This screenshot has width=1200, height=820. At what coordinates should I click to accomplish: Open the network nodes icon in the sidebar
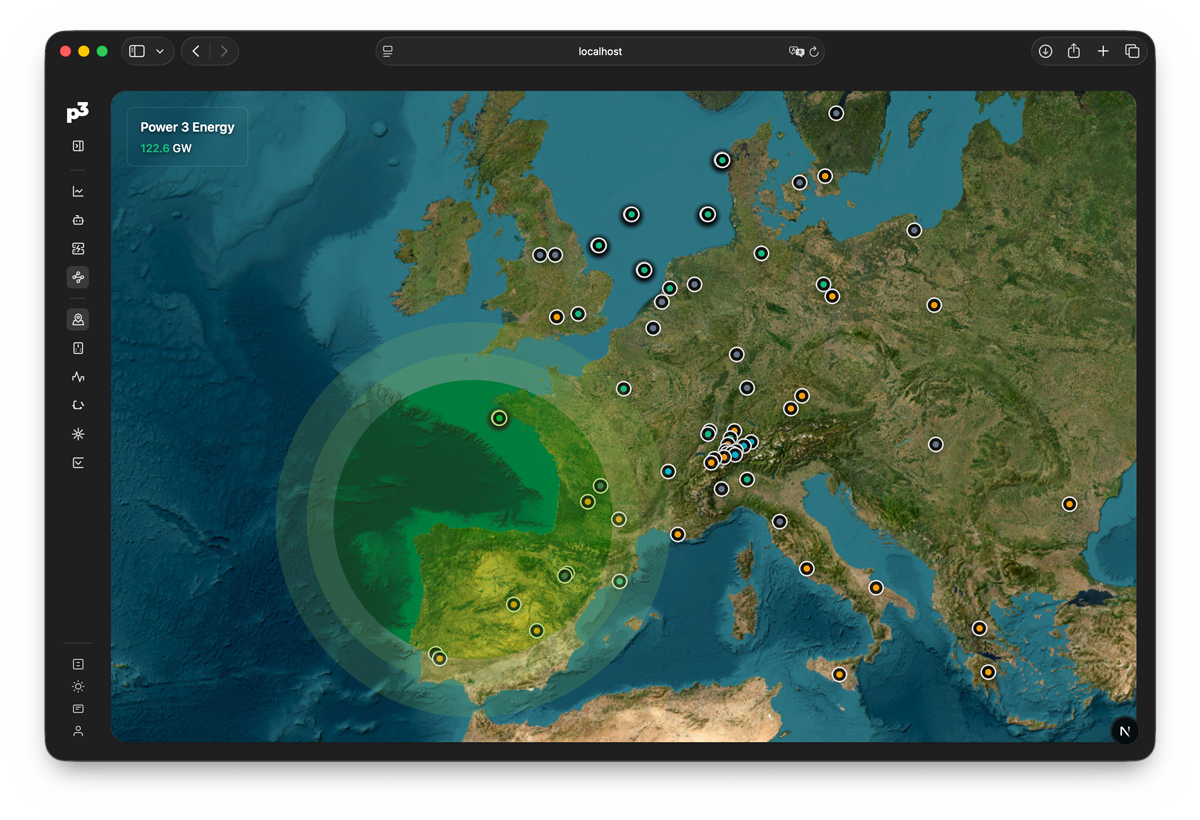[78, 277]
